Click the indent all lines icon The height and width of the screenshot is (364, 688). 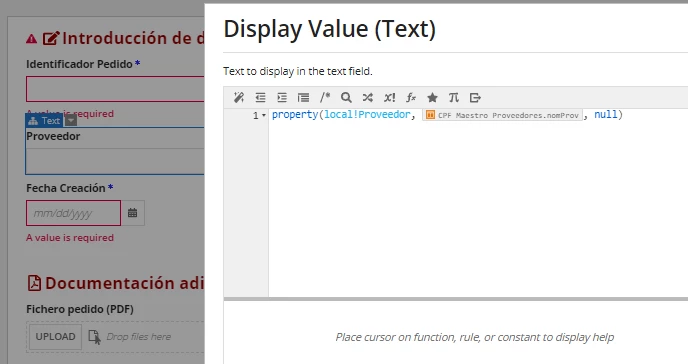[303, 97]
